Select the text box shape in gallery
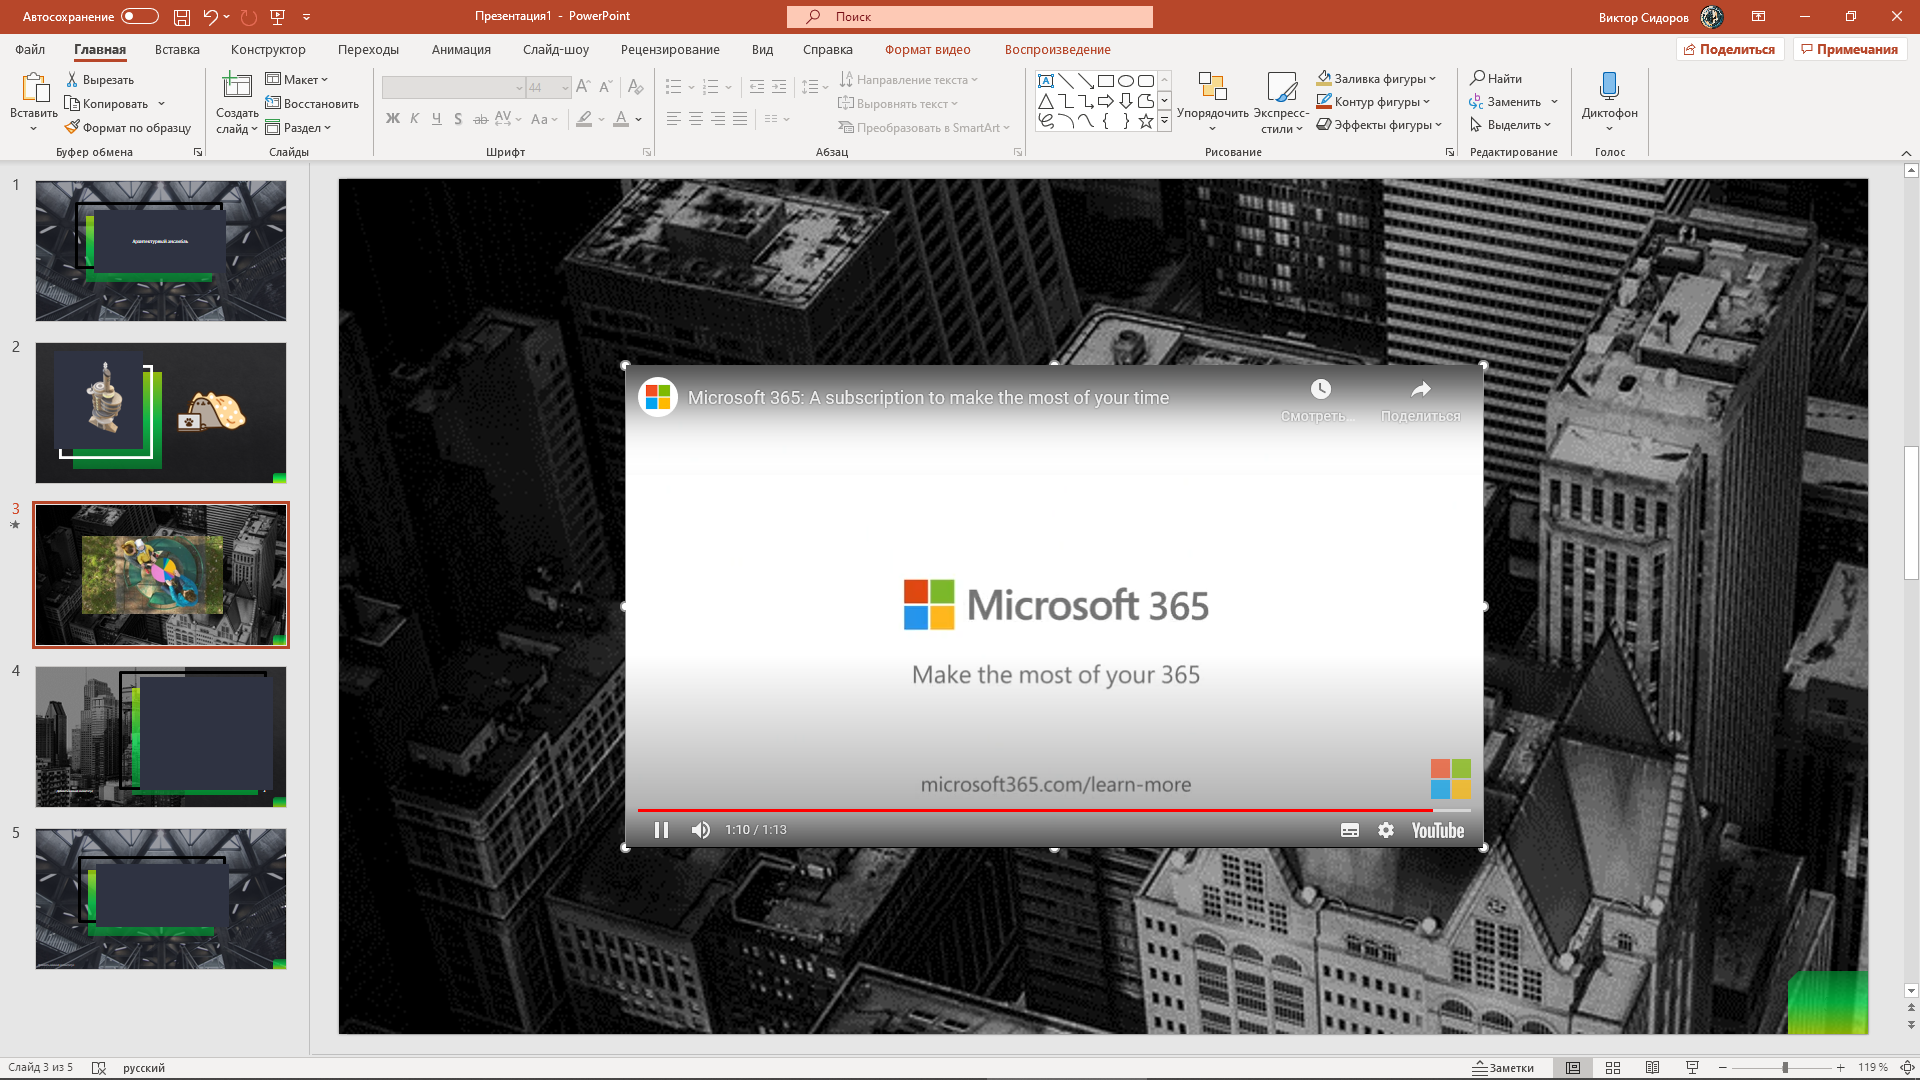The width and height of the screenshot is (1920, 1080). click(x=1046, y=81)
